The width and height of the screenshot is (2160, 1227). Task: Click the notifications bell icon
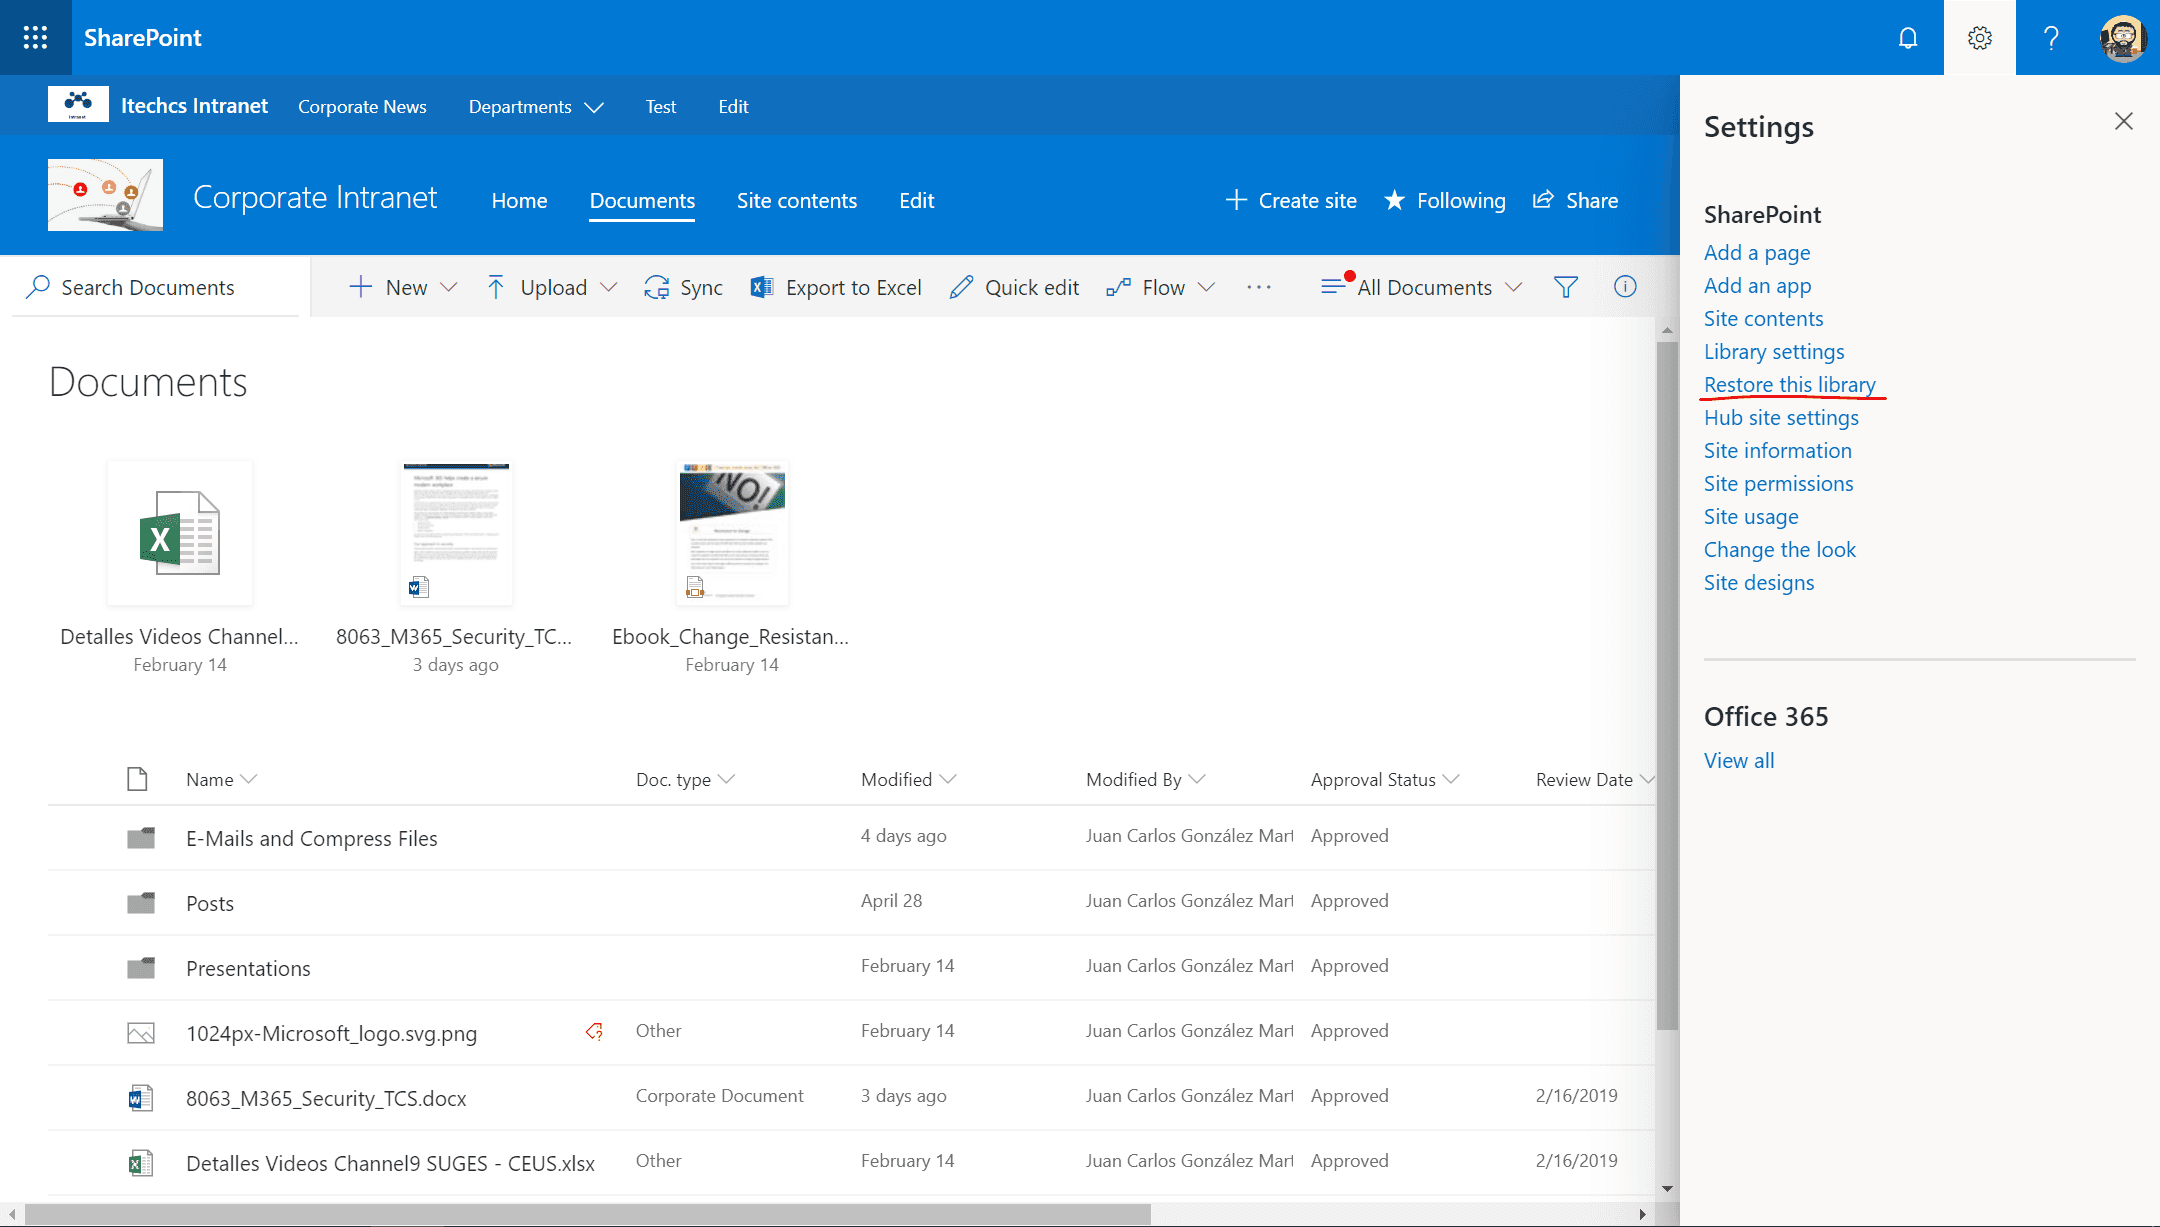[x=1908, y=38]
